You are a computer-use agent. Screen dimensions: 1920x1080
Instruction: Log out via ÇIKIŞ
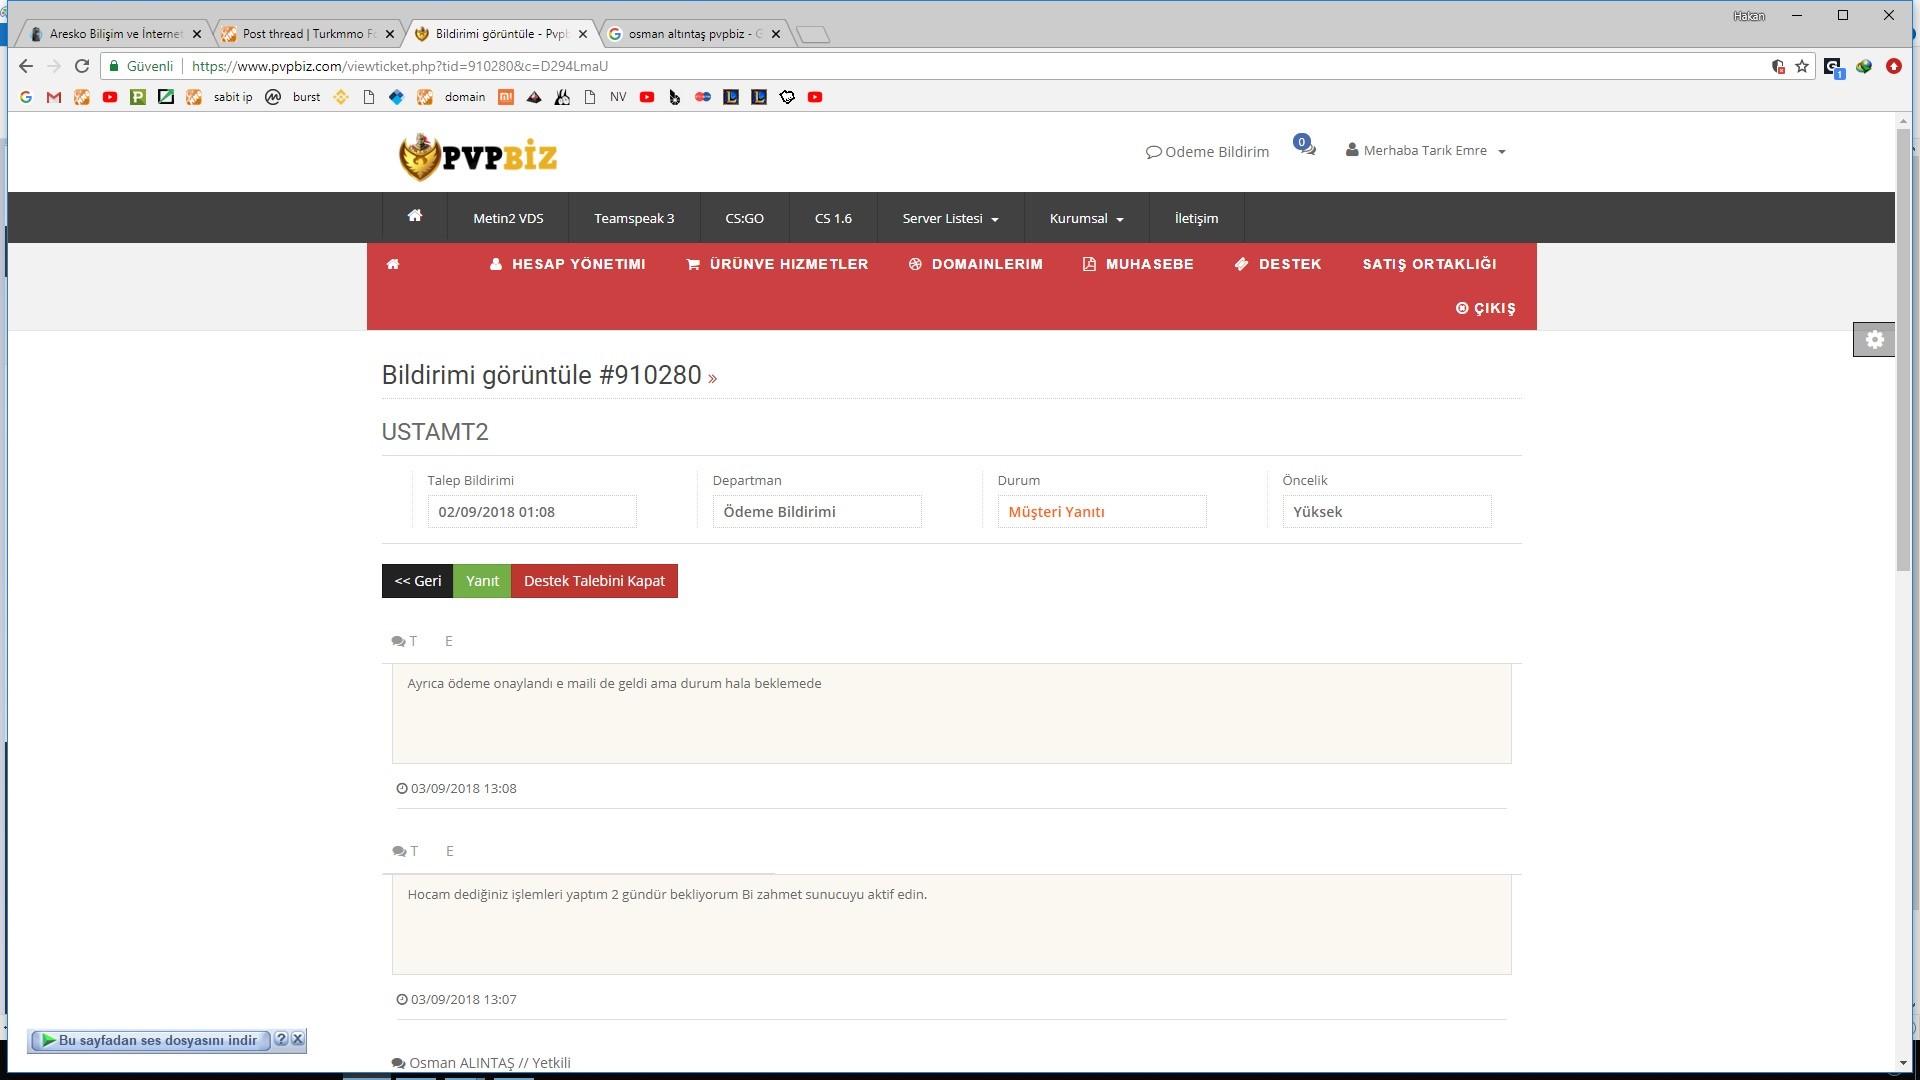(1485, 308)
